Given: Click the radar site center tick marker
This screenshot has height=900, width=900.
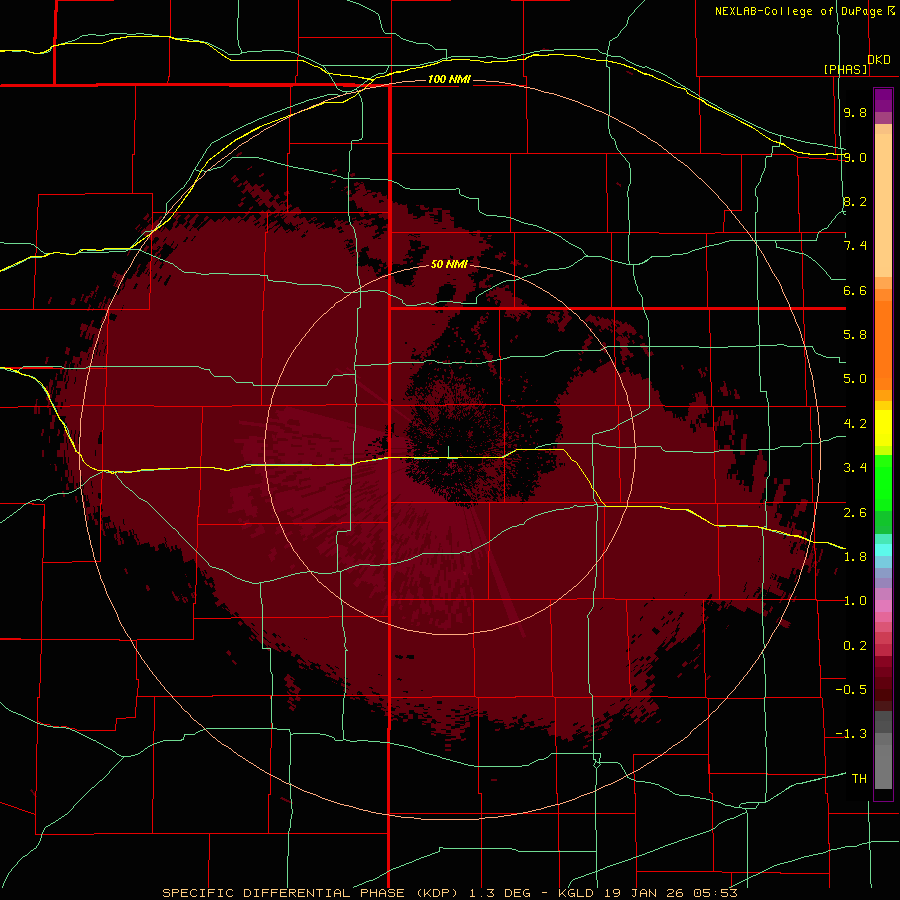Looking at the screenshot, I should (448, 452).
